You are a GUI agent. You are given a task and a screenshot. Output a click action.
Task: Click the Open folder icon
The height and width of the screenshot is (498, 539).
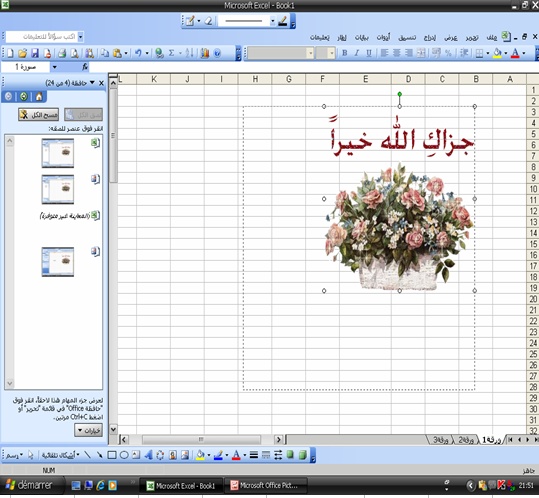pyautogui.click(x=22, y=53)
